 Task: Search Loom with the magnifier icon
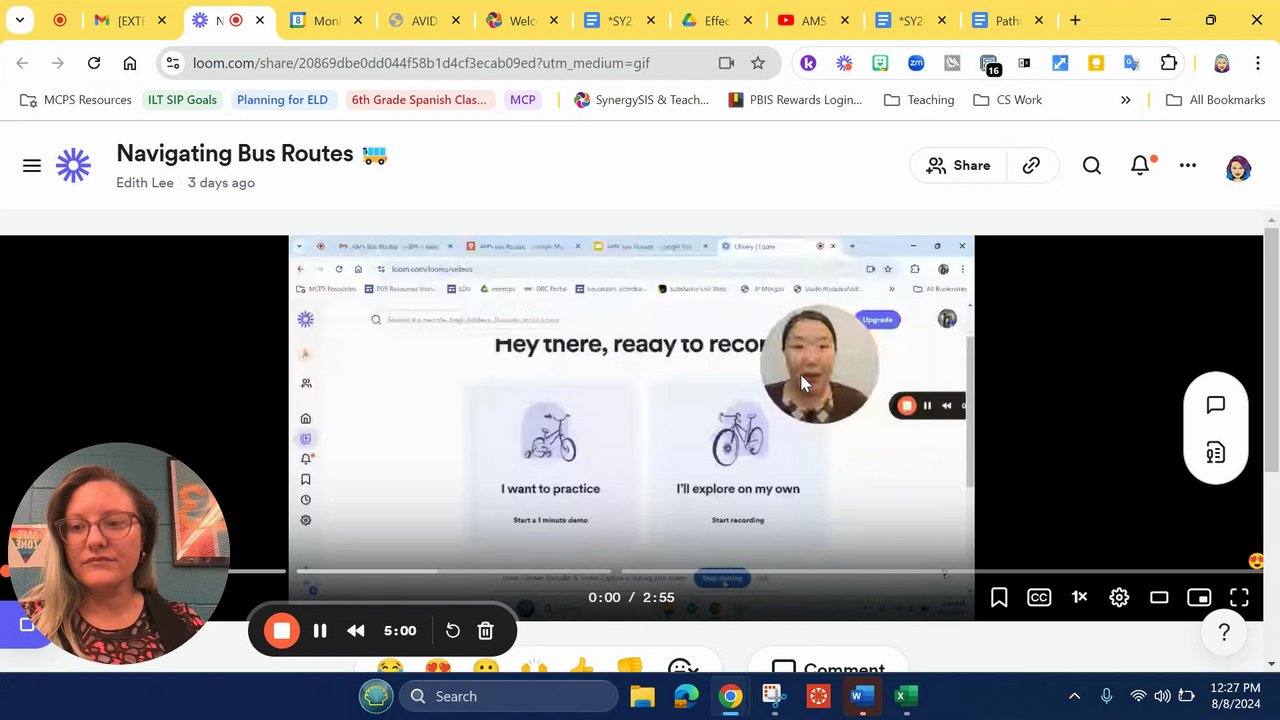click(1092, 166)
